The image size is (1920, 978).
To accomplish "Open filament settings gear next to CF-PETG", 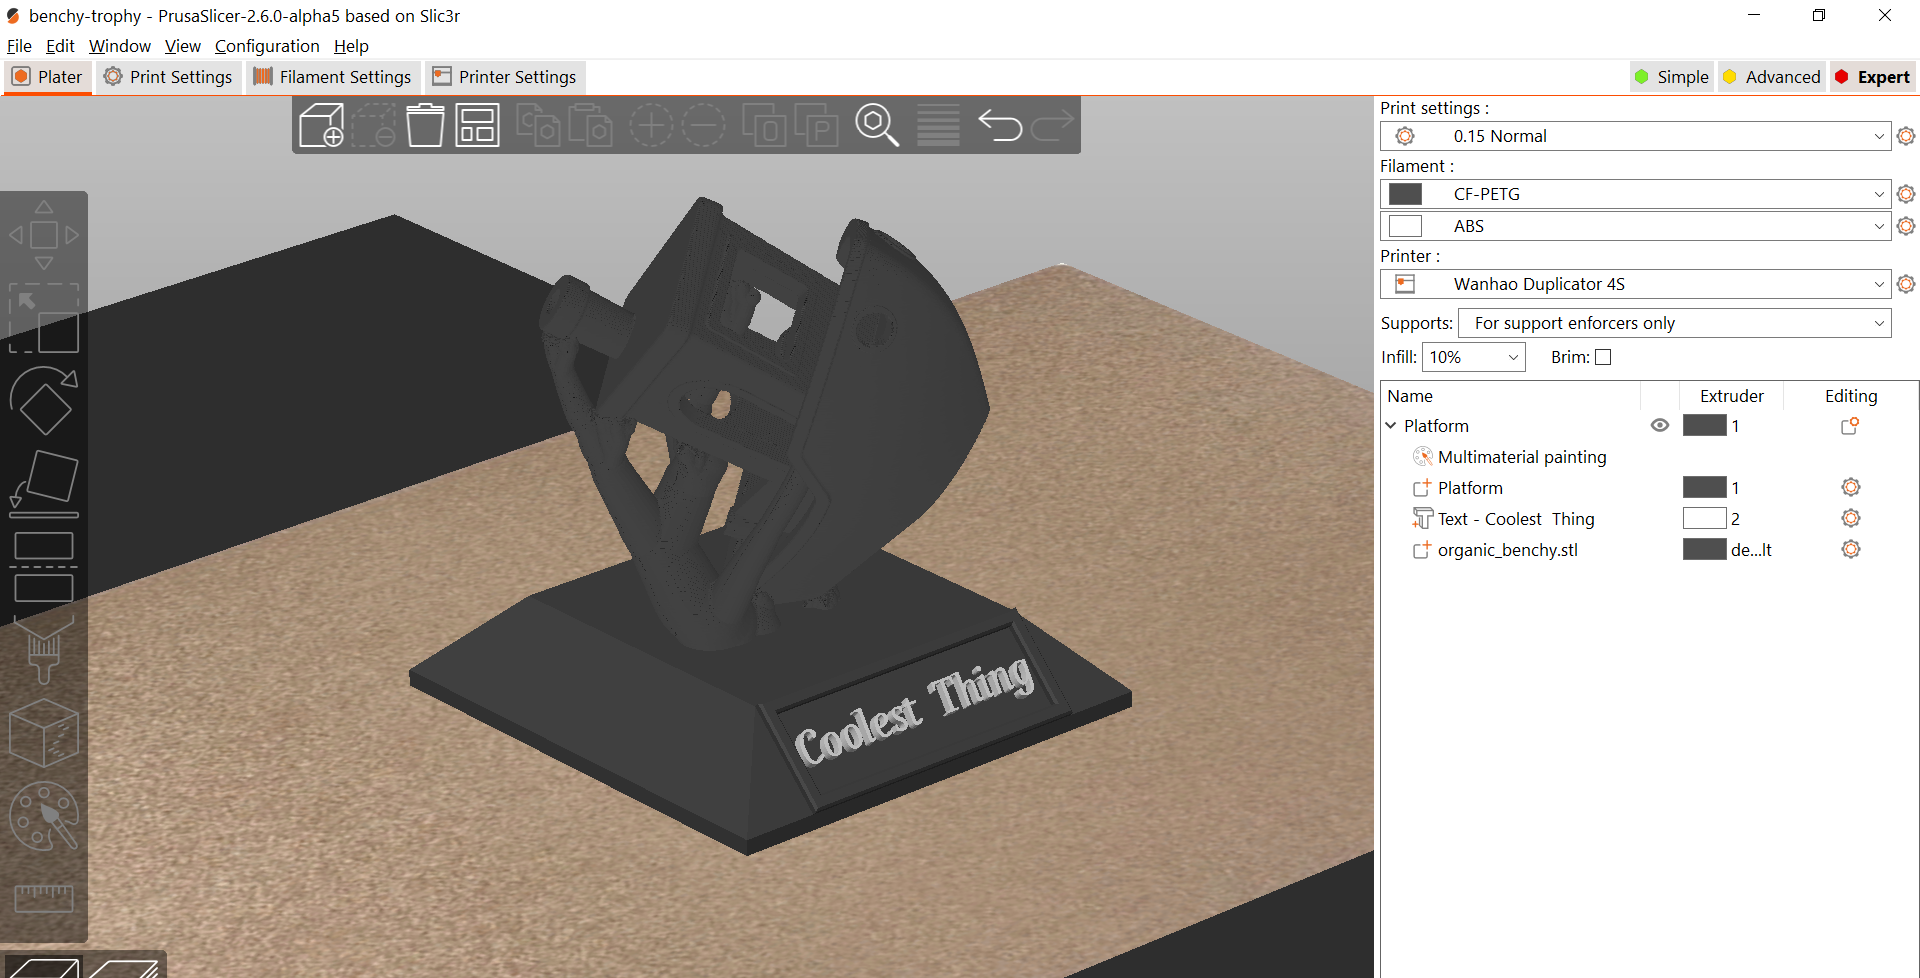I will point(1906,194).
